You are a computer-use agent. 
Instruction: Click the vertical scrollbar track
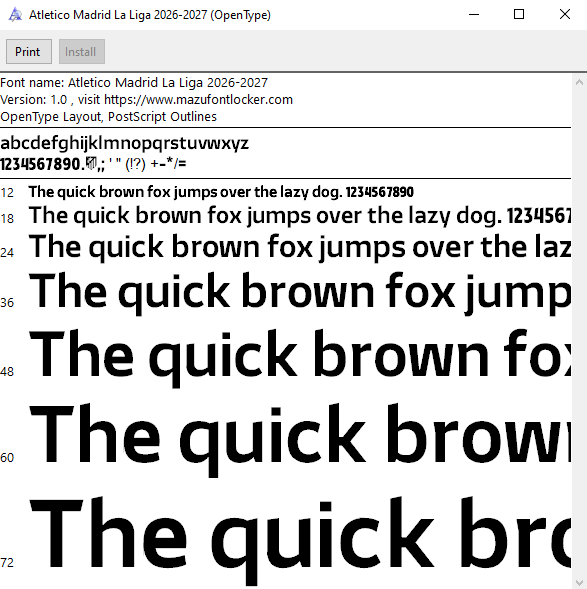pyautogui.click(x=579, y=332)
